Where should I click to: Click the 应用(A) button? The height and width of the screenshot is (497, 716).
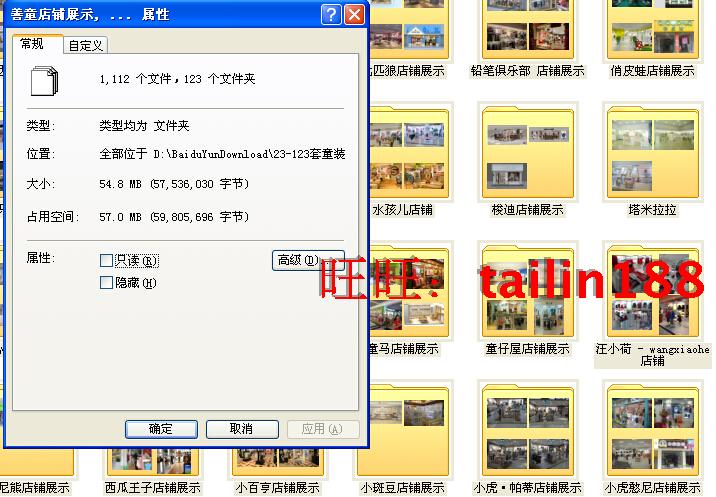(323, 429)
